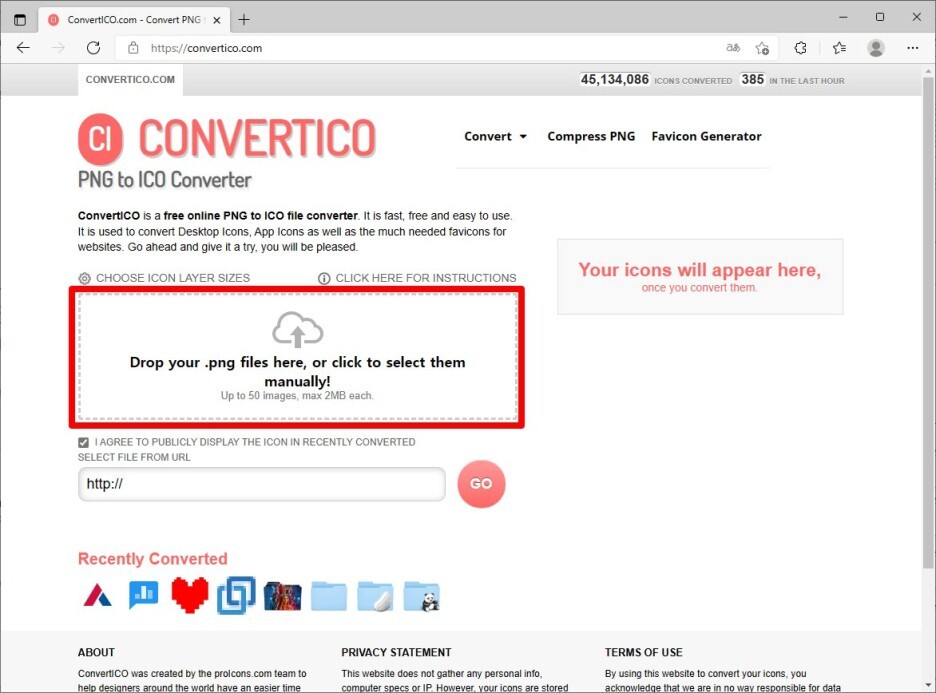Close the ConvertICO.com browser tab
Image resolution: width=936 pixels, height=693 pixels.
tap(217, 20)
